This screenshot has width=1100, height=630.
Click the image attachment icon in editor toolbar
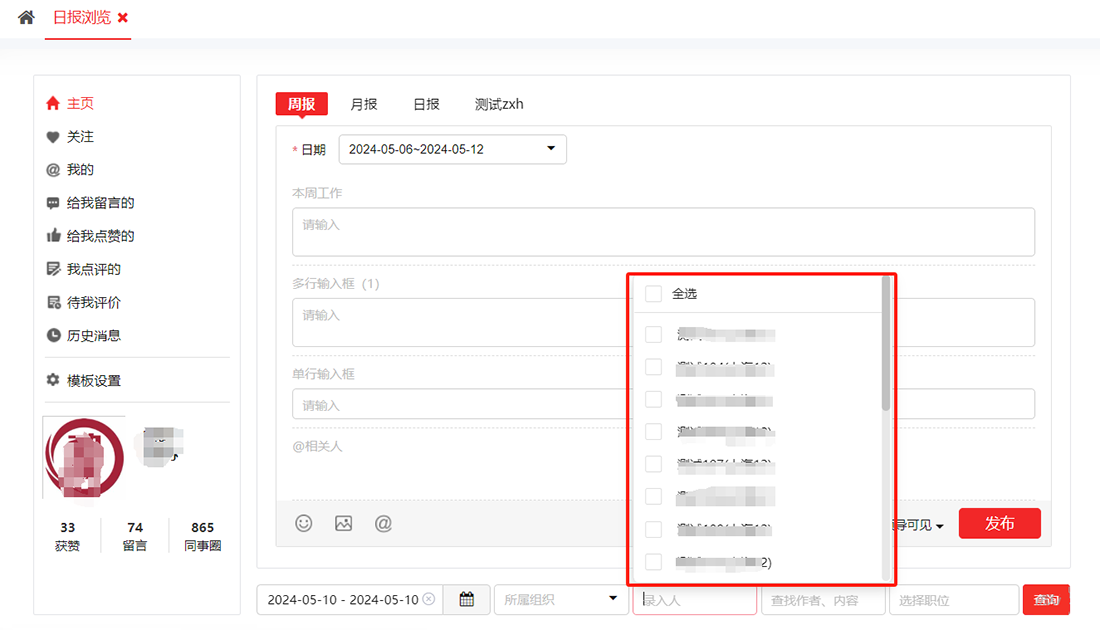tap(343, 523)
